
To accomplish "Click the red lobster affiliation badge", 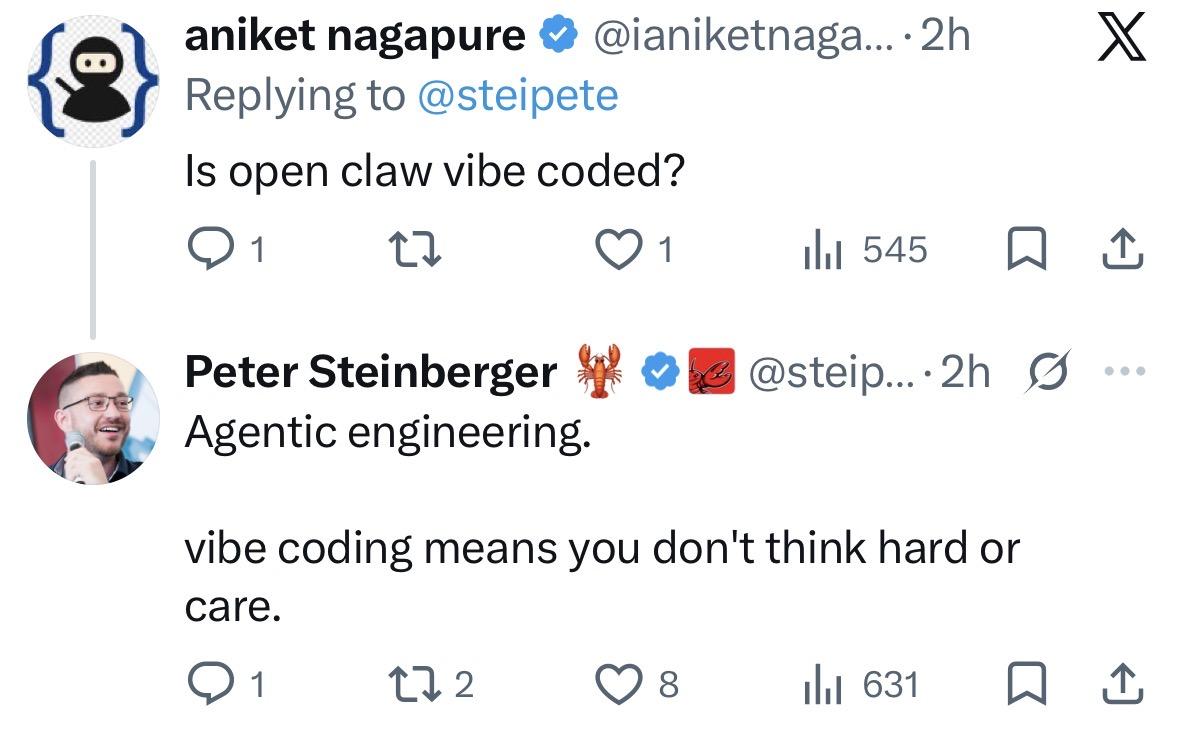I will (x=712, y=372).
